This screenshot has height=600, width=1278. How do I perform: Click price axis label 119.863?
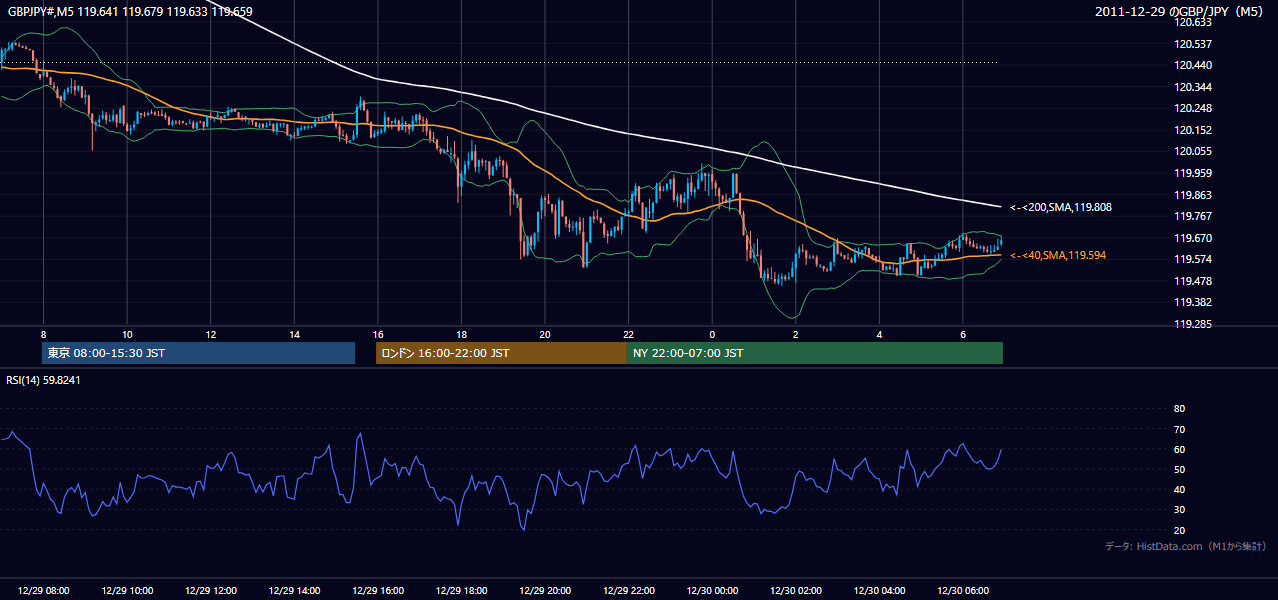pyautogui.click(x=1194, y=195)
